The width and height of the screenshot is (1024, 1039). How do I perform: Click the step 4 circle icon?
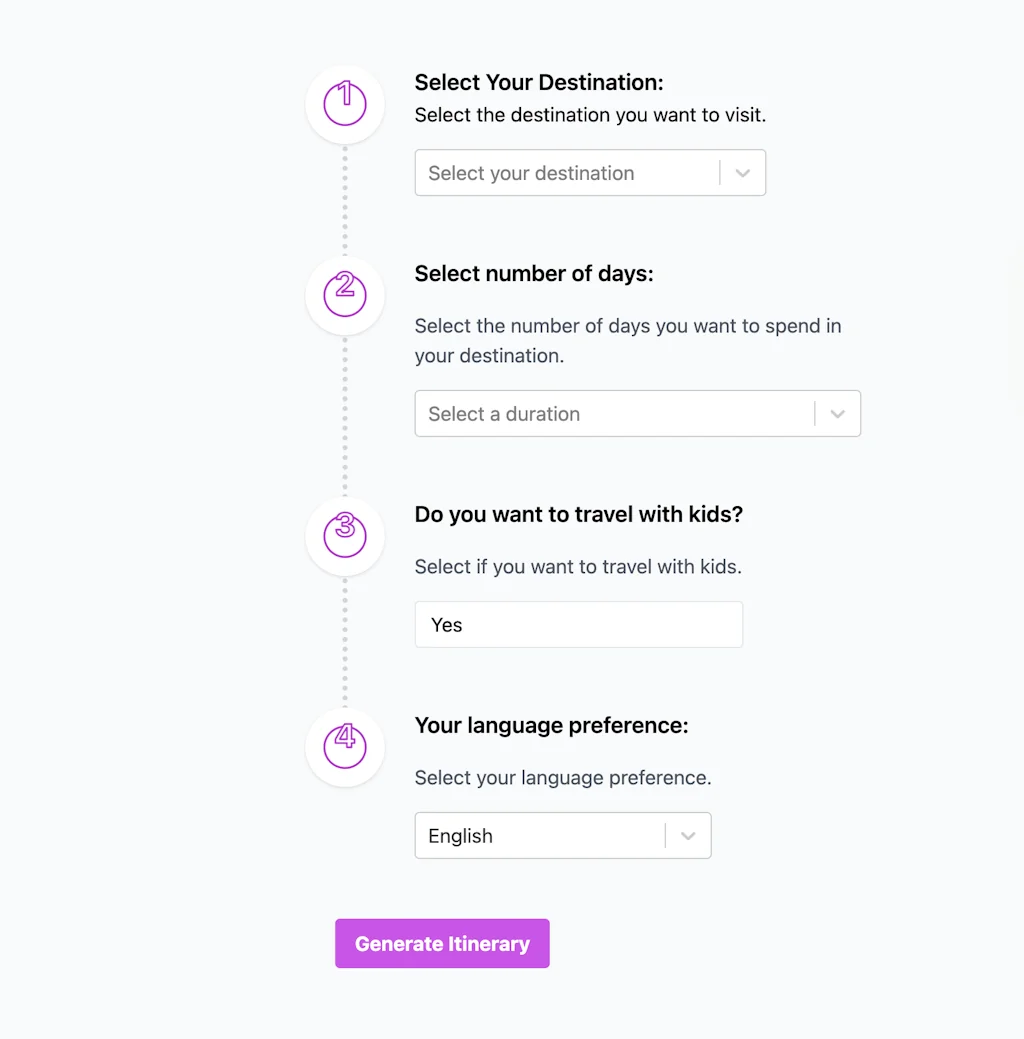point(345,747)
